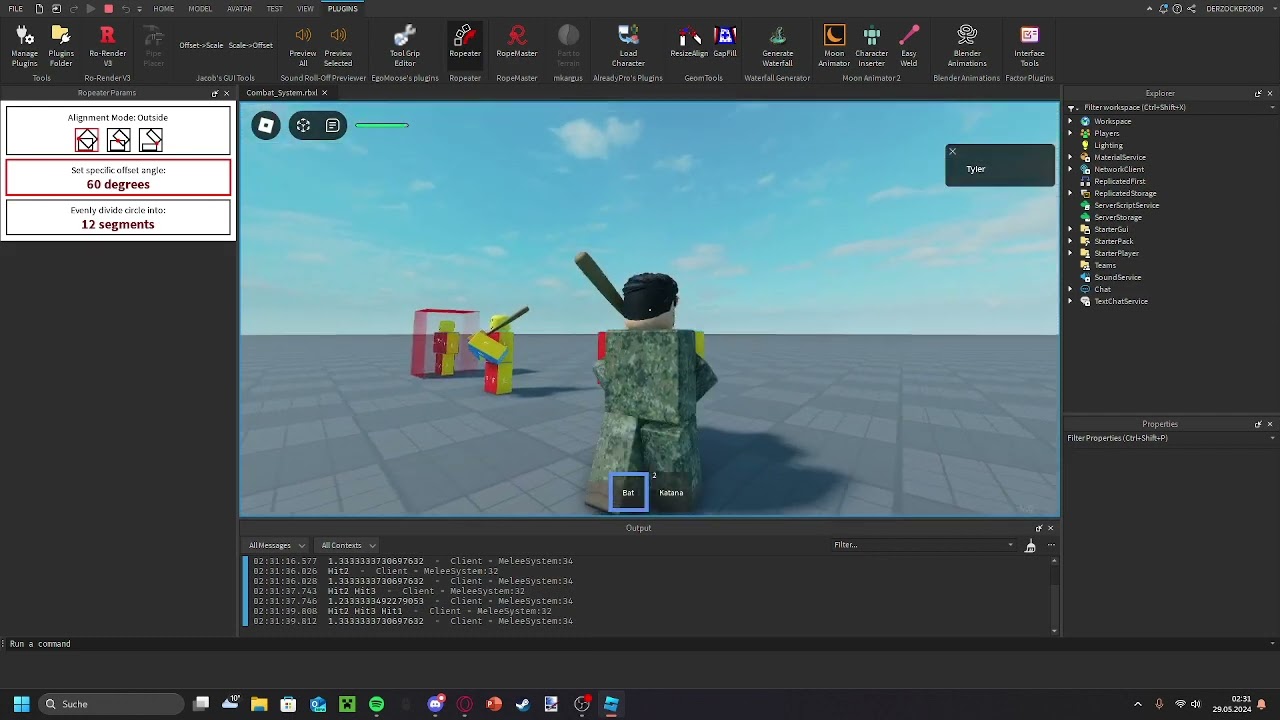Click the Preview Selected sound button
The width and height of the screenshot is (1280, 720).
coord(338,46)
